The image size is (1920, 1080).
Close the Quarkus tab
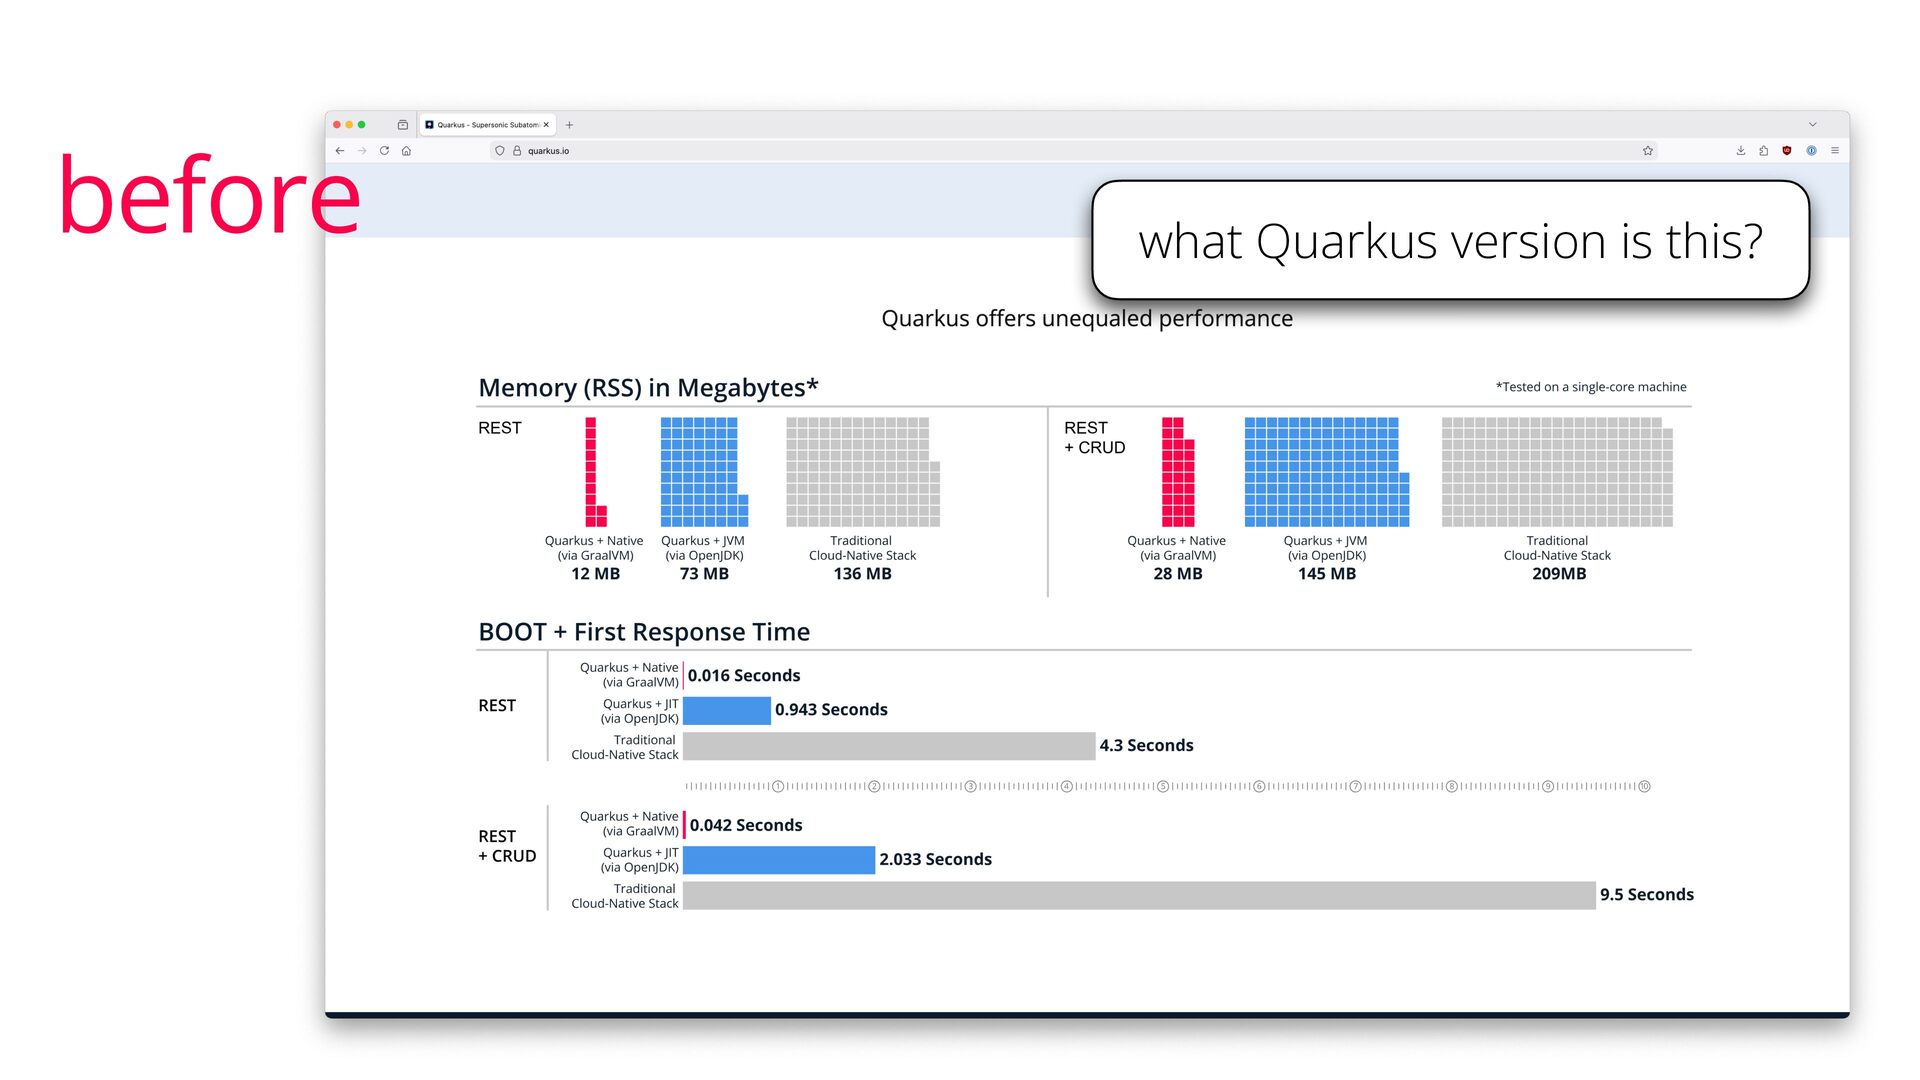point(546,125)
